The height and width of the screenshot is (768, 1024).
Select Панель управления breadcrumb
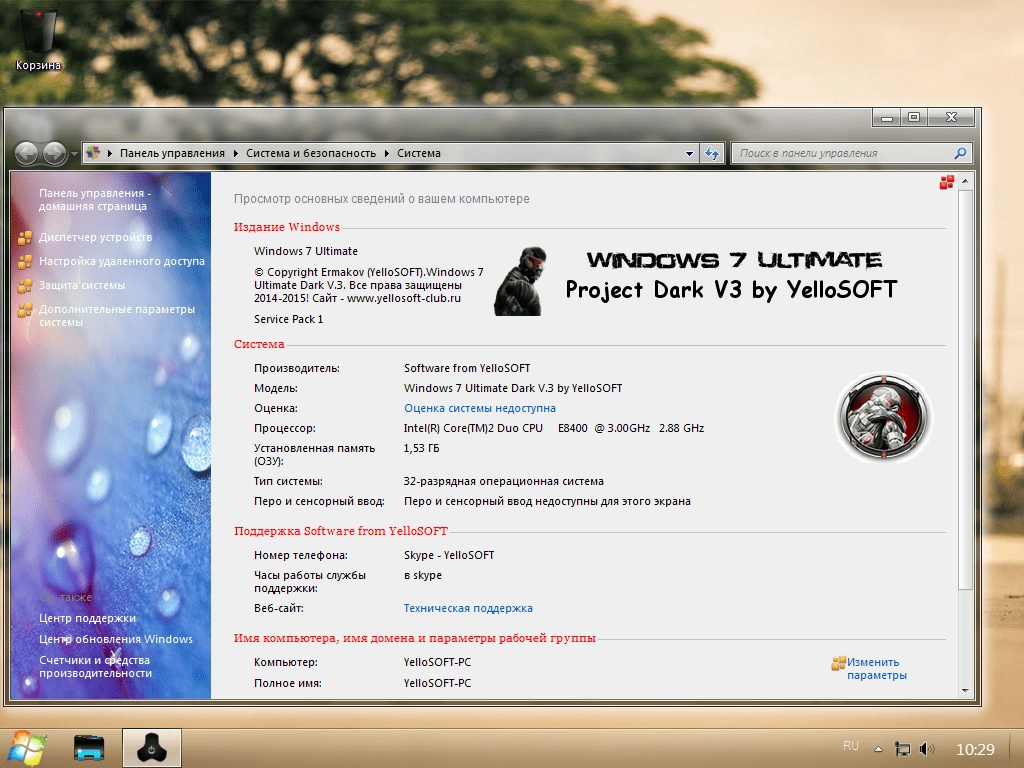172,153
